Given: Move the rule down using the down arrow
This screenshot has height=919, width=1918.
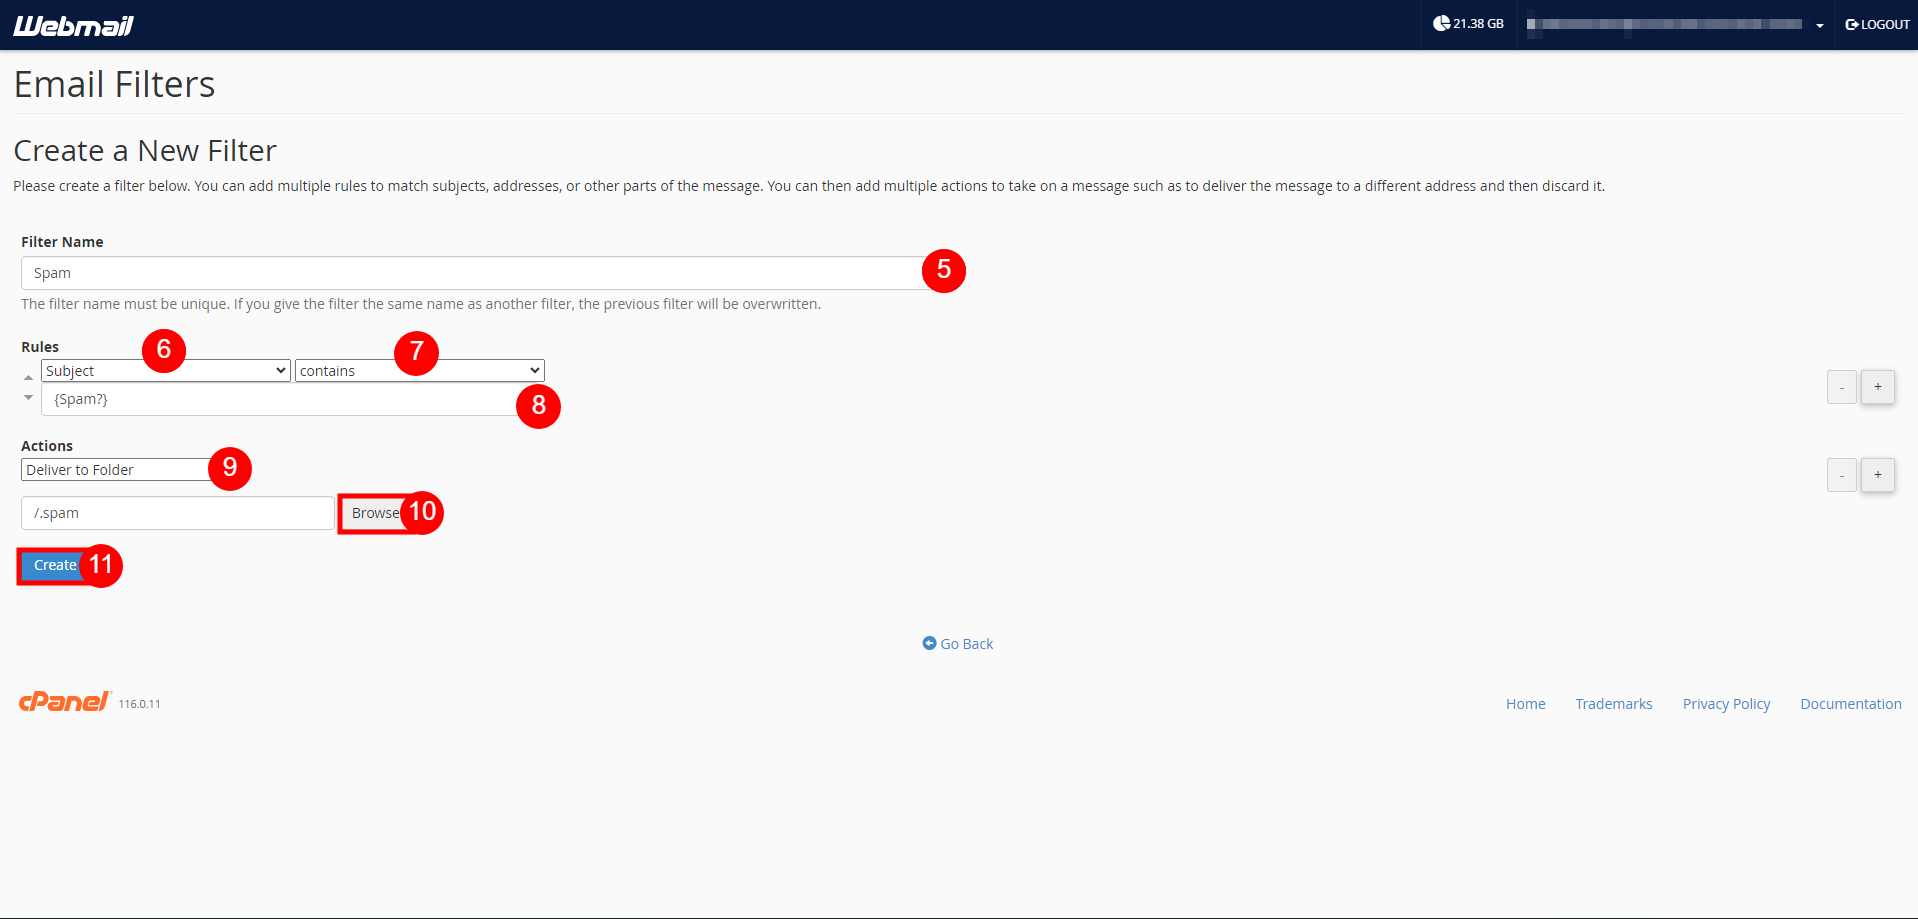Looking at the screenshot, I should tap(28, 397).
